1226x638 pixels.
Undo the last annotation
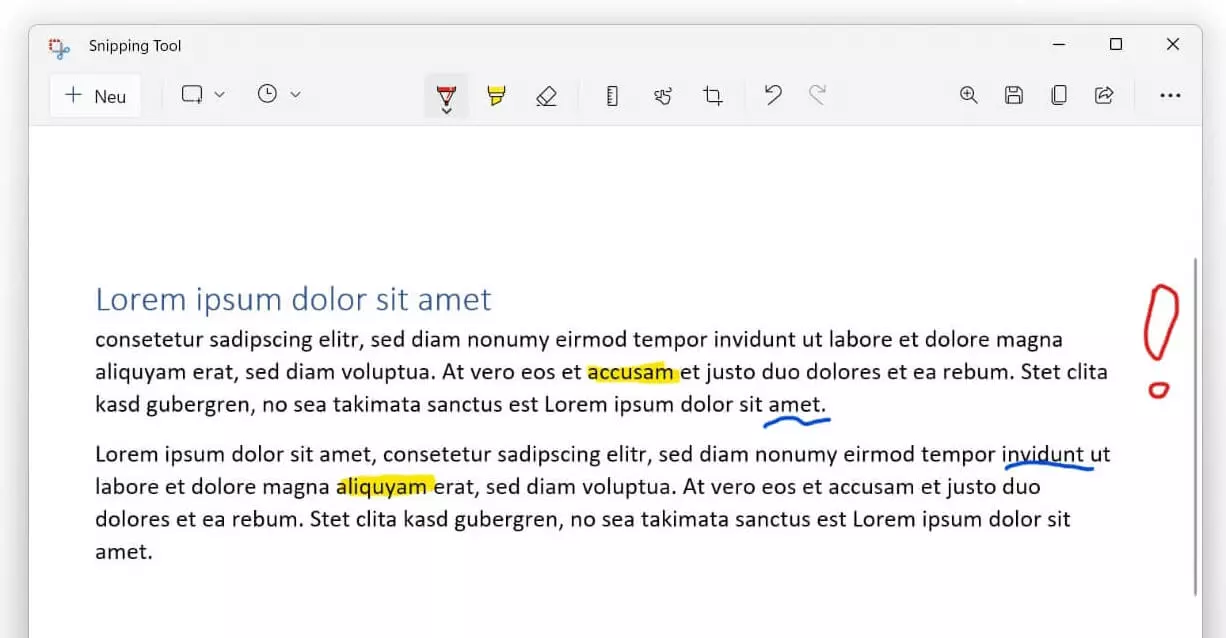tap(772, 95)
